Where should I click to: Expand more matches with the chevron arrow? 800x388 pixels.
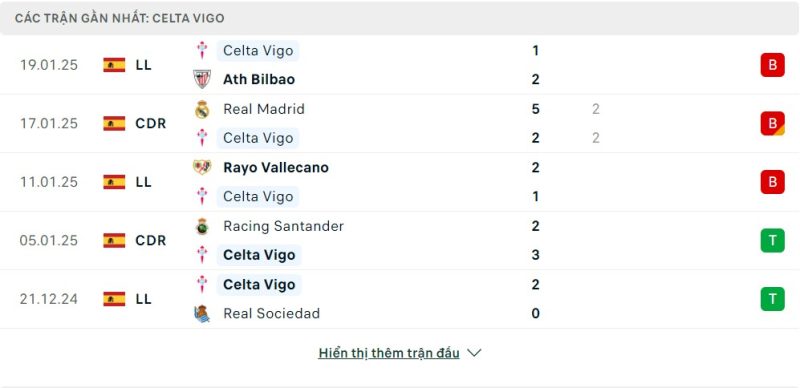click(474, 353)
